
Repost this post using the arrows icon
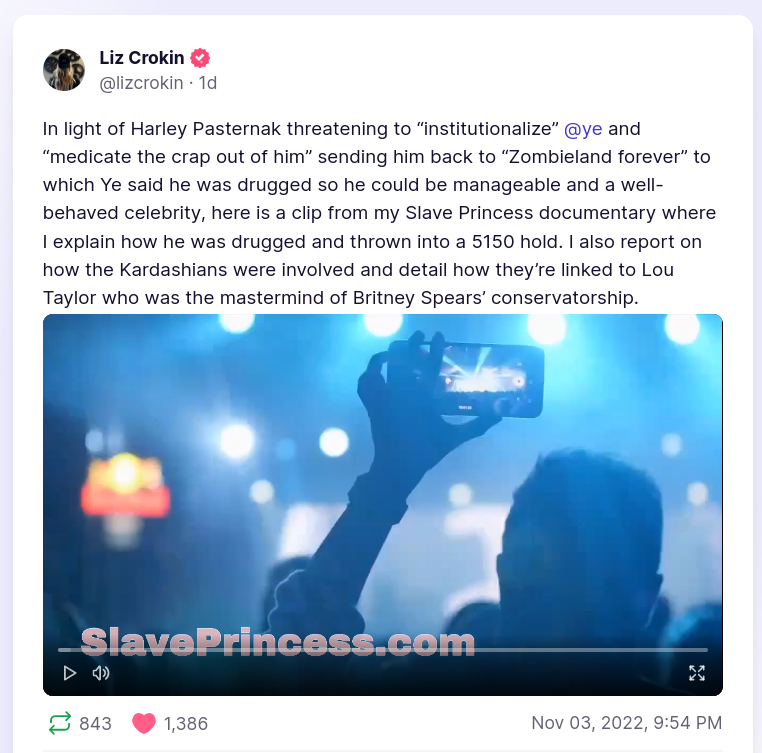(60, 723)
